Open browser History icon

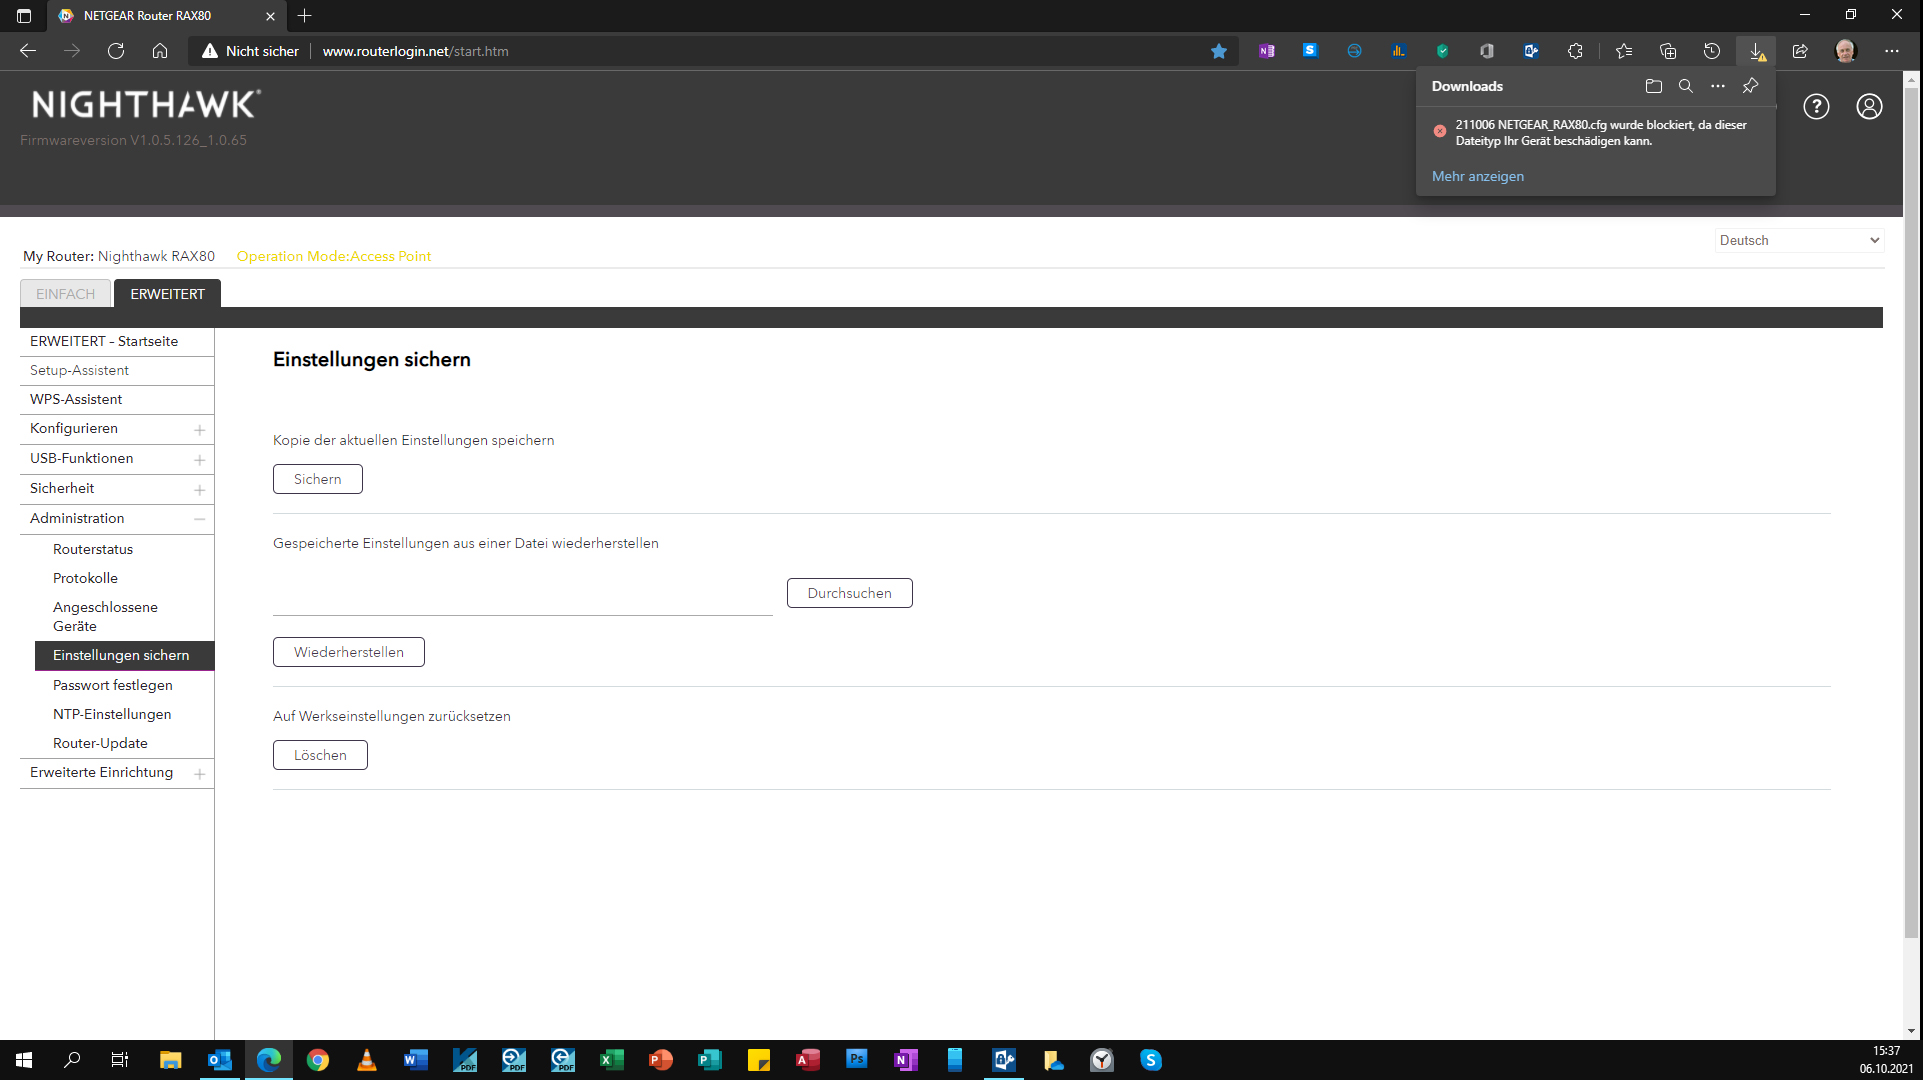[1711, 51]
